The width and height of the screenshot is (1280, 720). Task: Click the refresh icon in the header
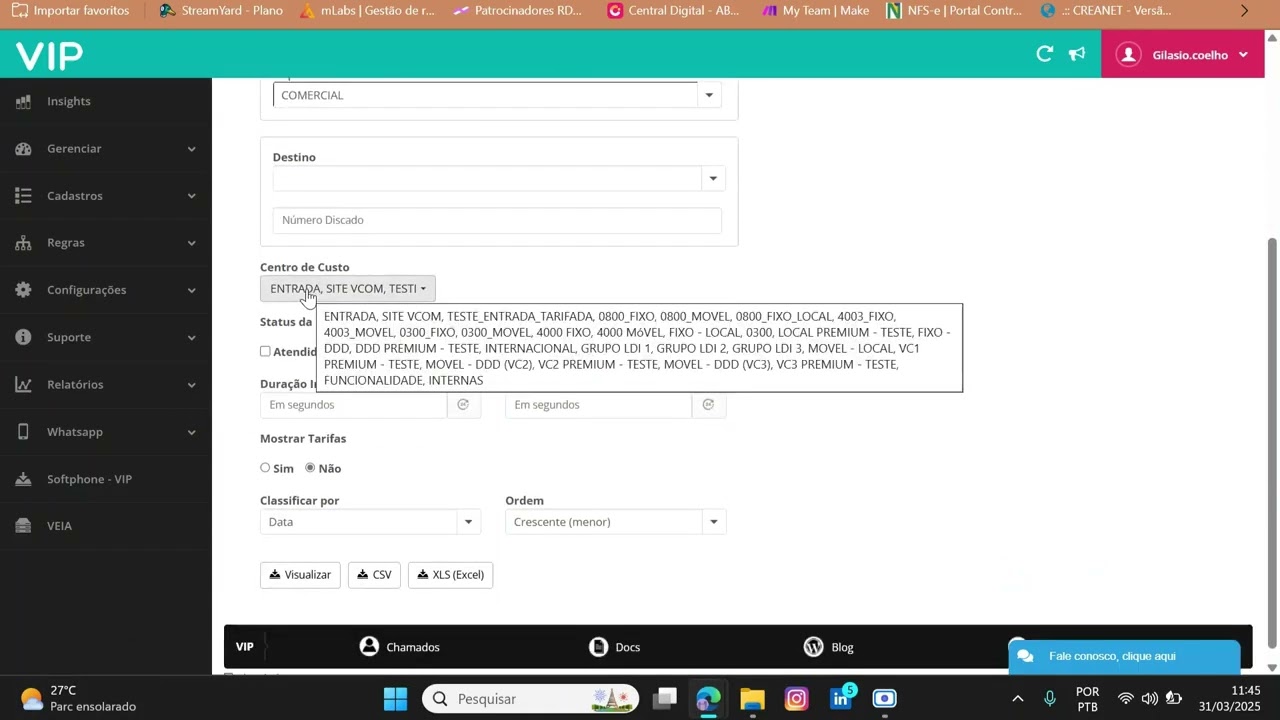point(1045,54)
